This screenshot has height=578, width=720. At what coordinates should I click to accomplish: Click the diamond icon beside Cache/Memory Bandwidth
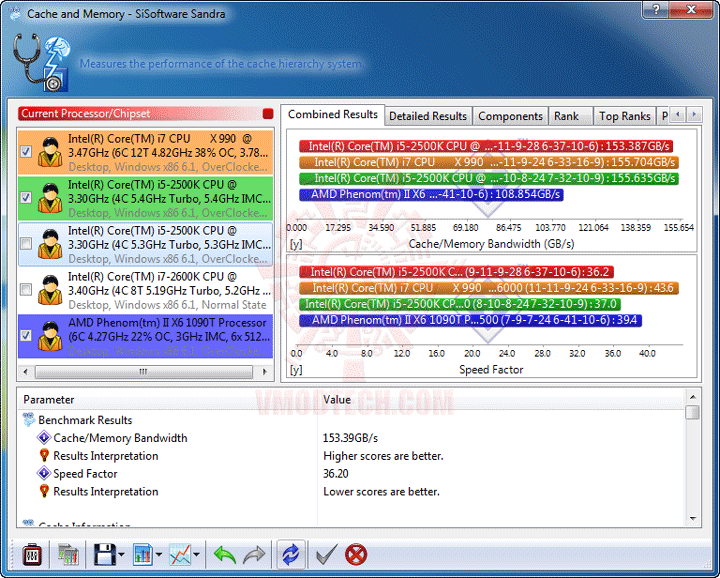[44, 438]
